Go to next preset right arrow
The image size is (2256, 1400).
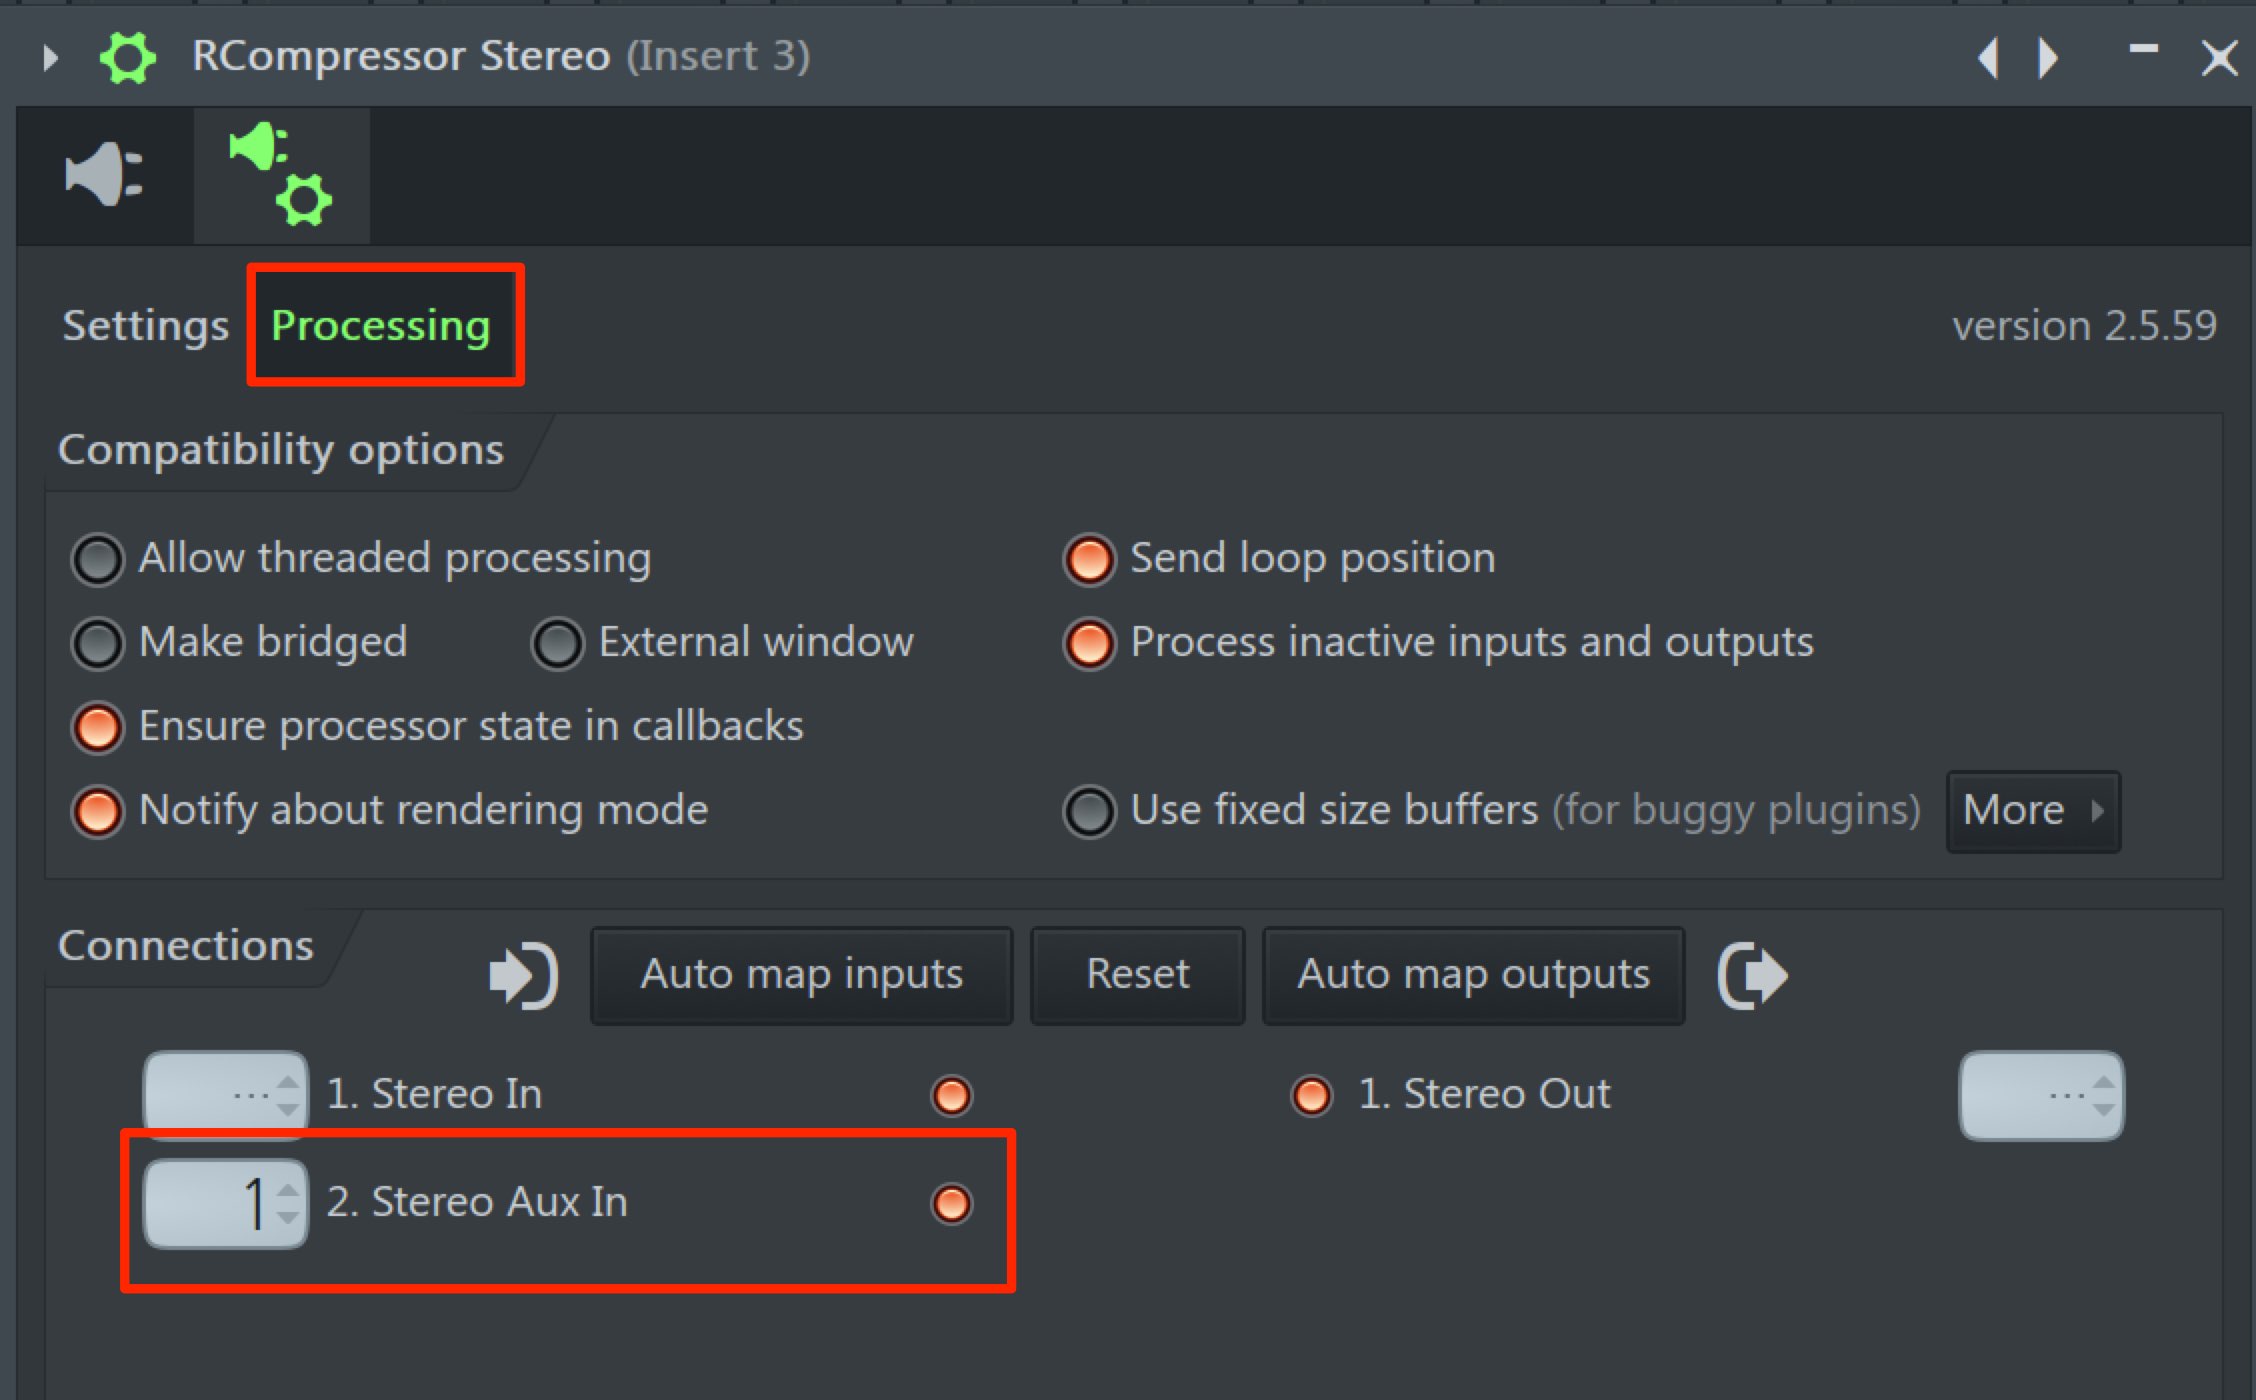click(x=2048, y=57)
